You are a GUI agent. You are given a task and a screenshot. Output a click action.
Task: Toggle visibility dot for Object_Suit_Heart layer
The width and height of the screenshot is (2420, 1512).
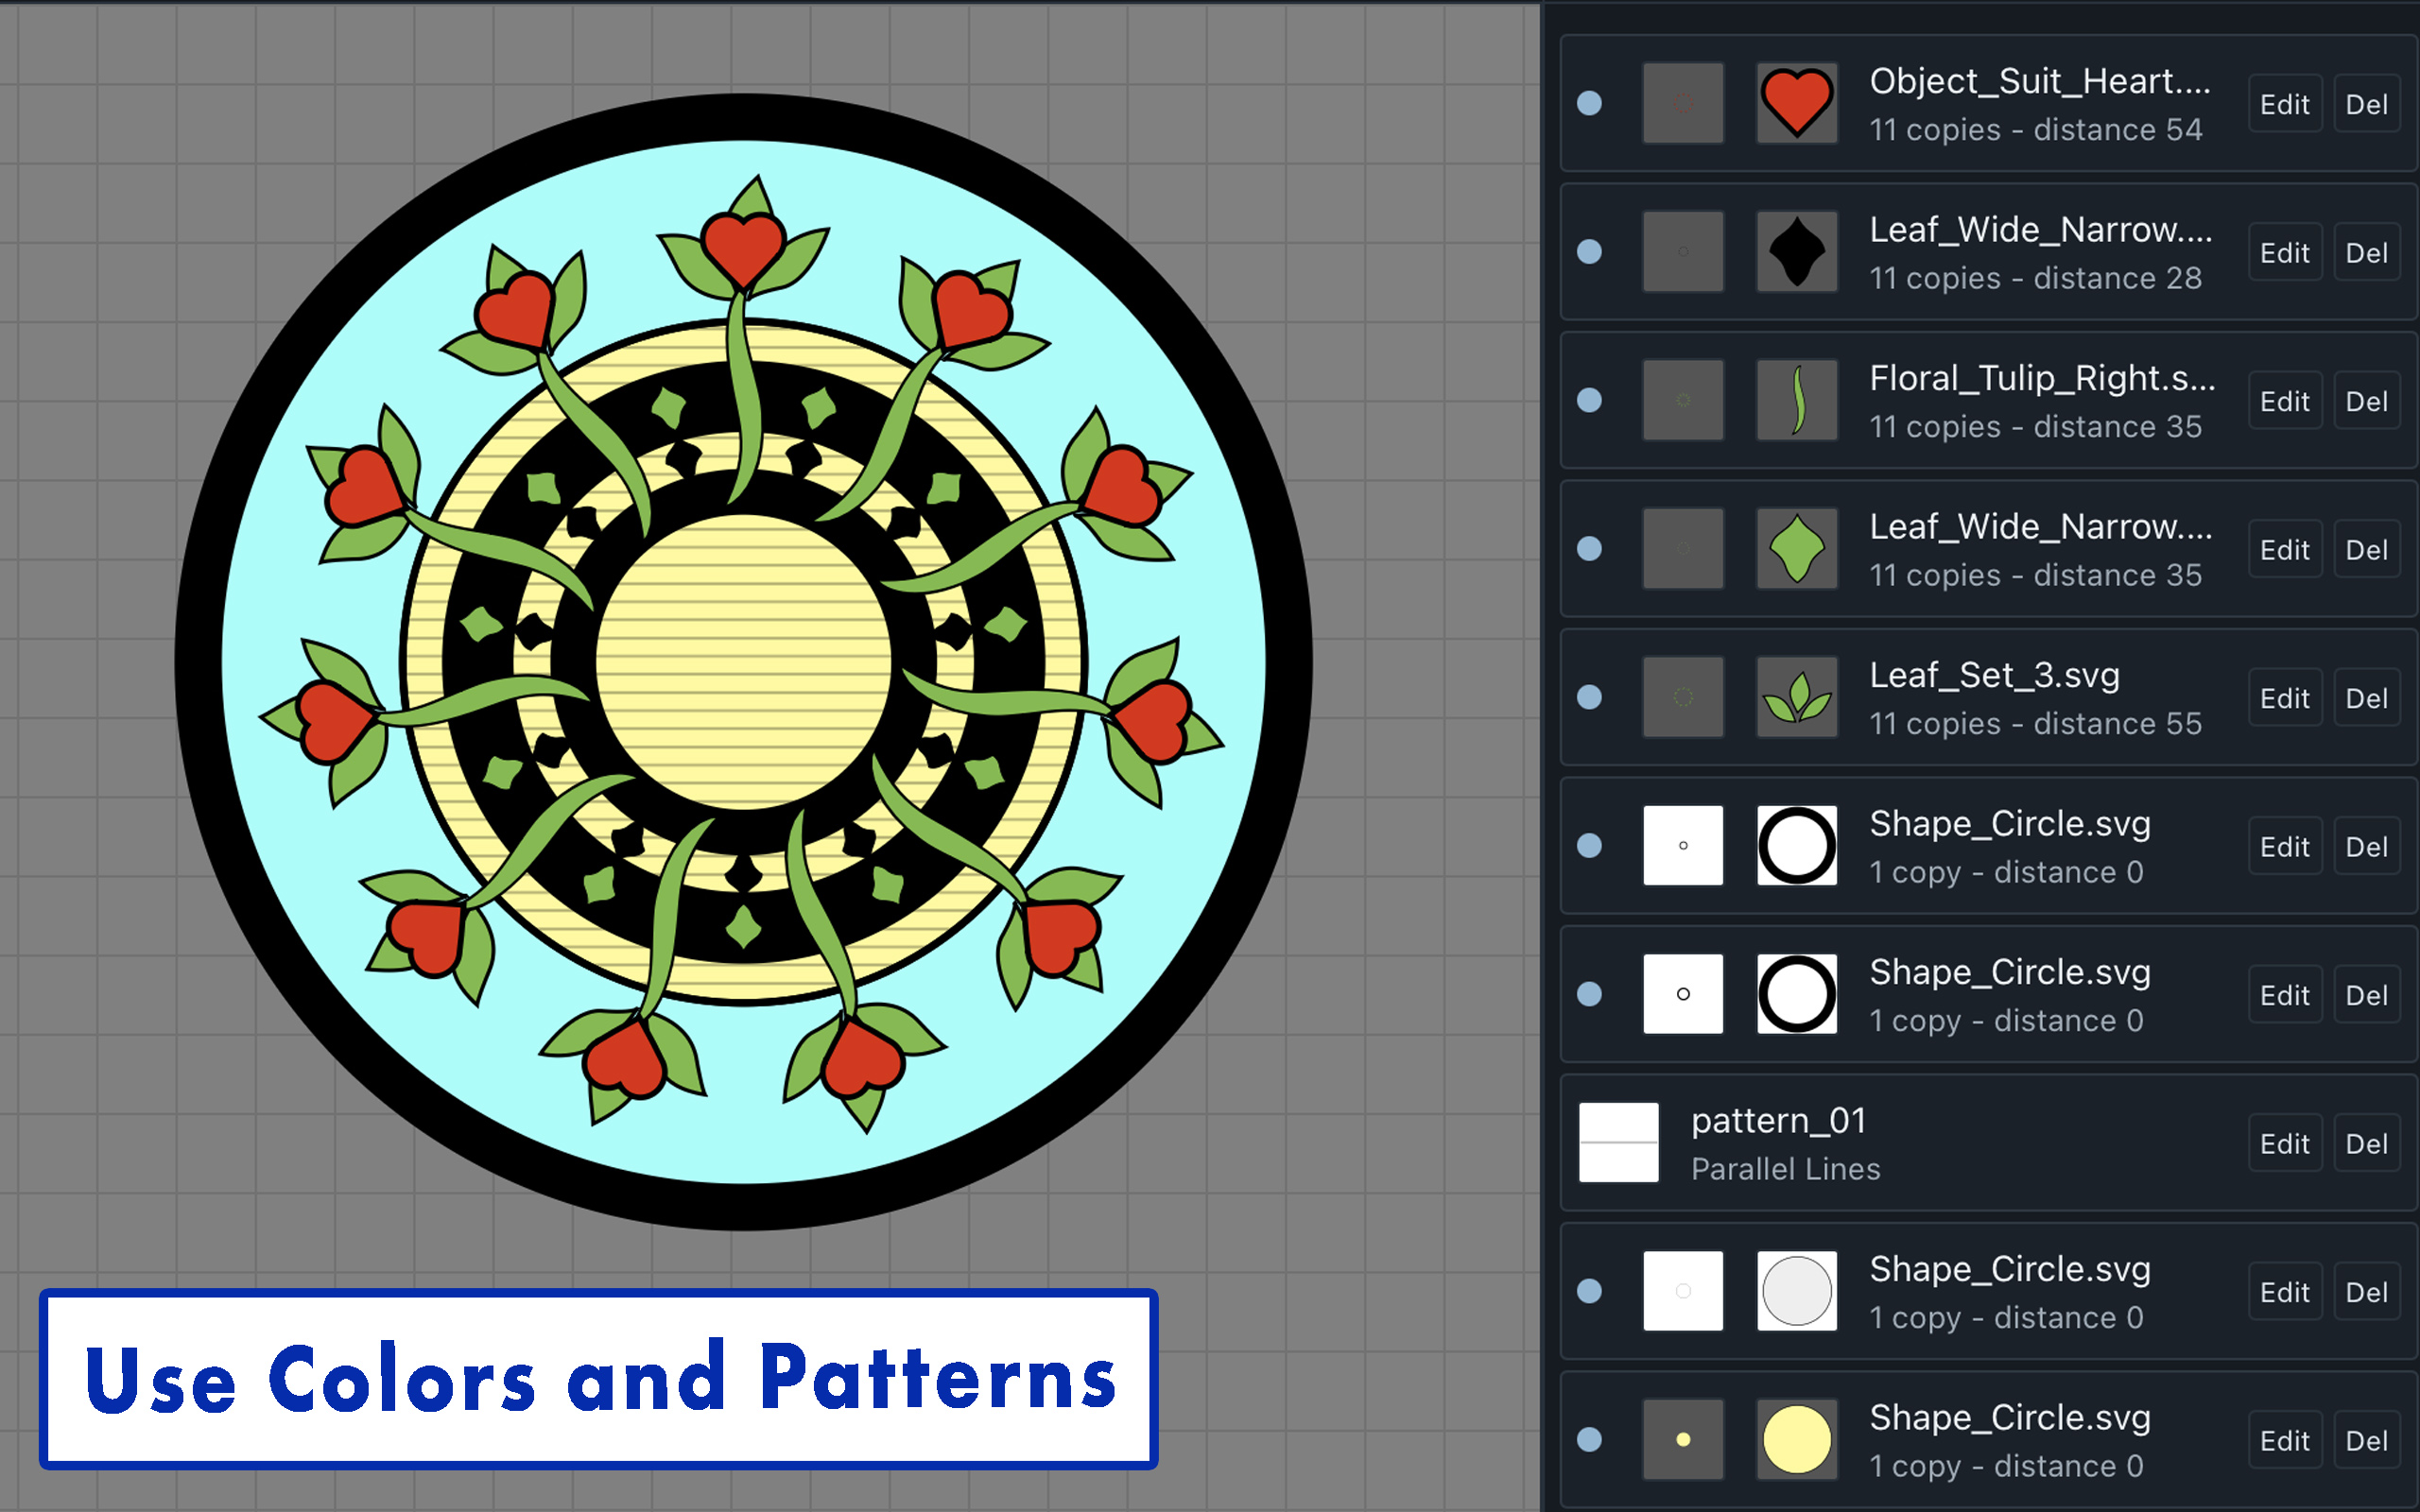point(1589,103)
